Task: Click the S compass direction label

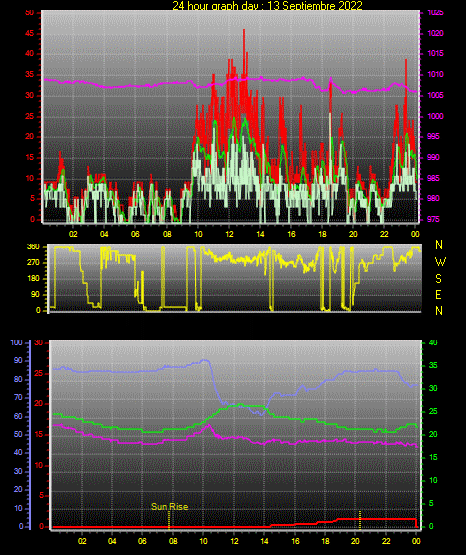Action: click(x=438, y=279)
